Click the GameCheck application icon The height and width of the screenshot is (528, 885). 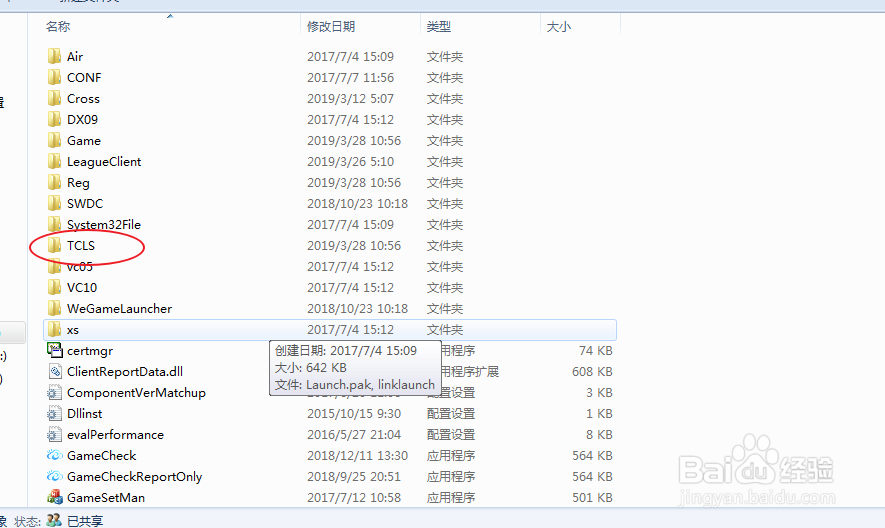pos(54,455)
